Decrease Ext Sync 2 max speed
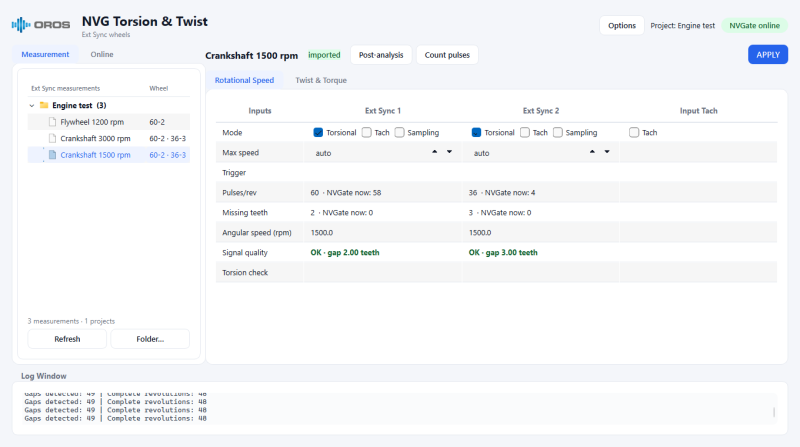 point(607,152)
